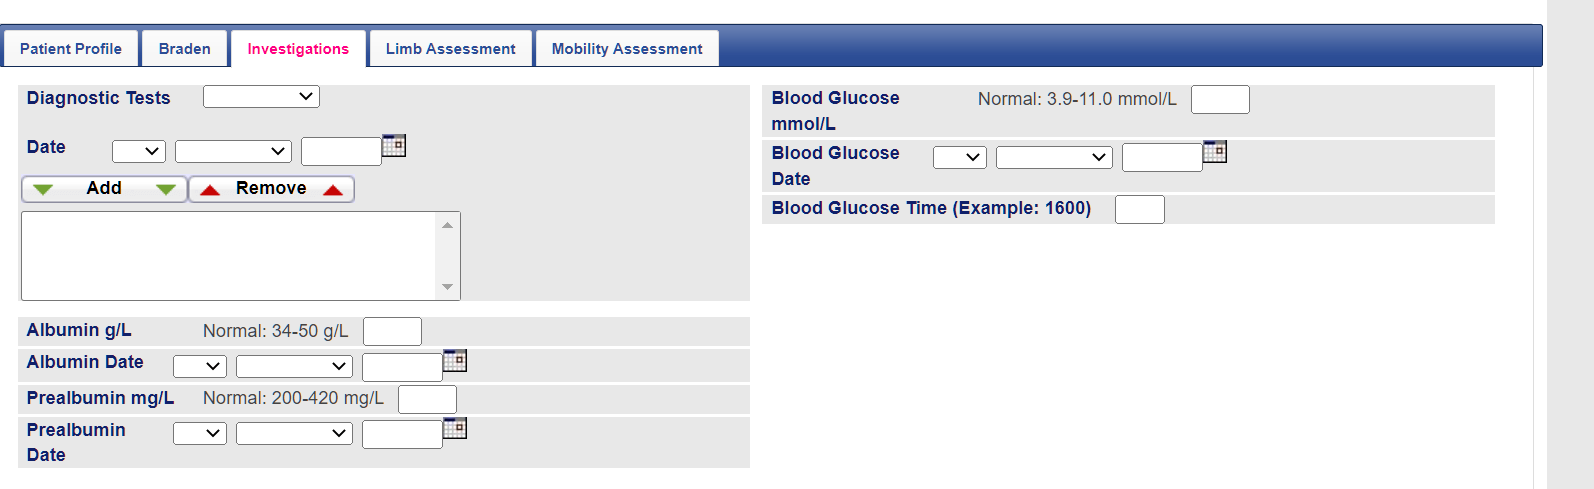Image resolution: width=1594 pixels, height=489 pixels.
Task: Open calendar icon beside Albumin Date
Action: tap(455, 360)
